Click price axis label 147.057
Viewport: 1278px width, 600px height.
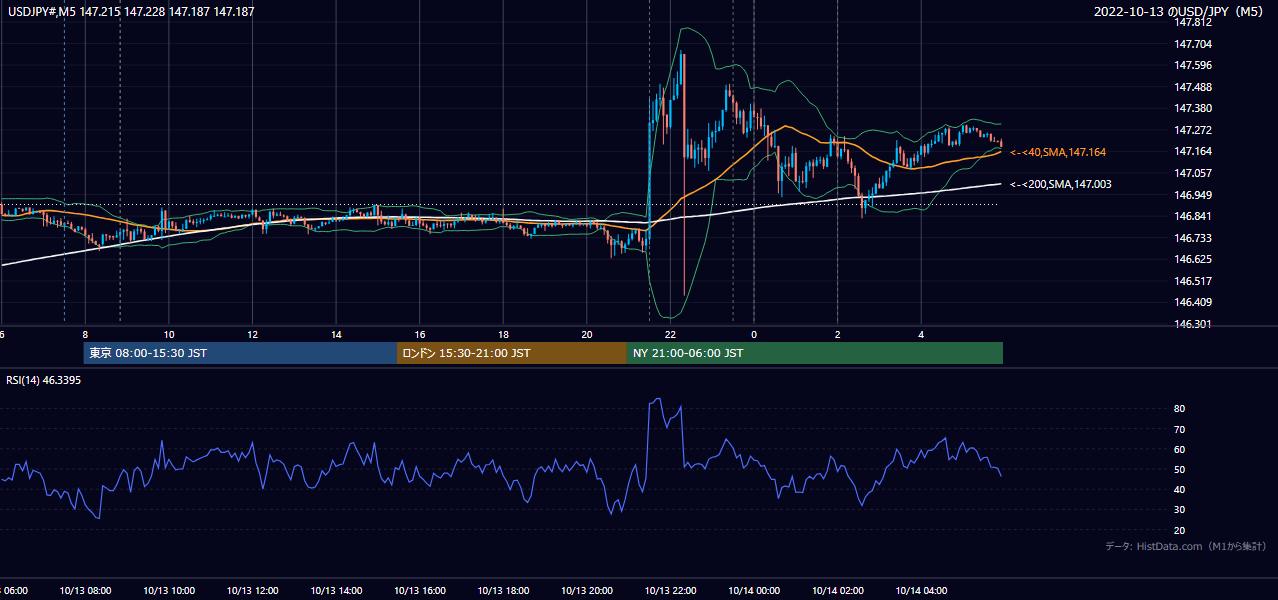[1191, 173]
